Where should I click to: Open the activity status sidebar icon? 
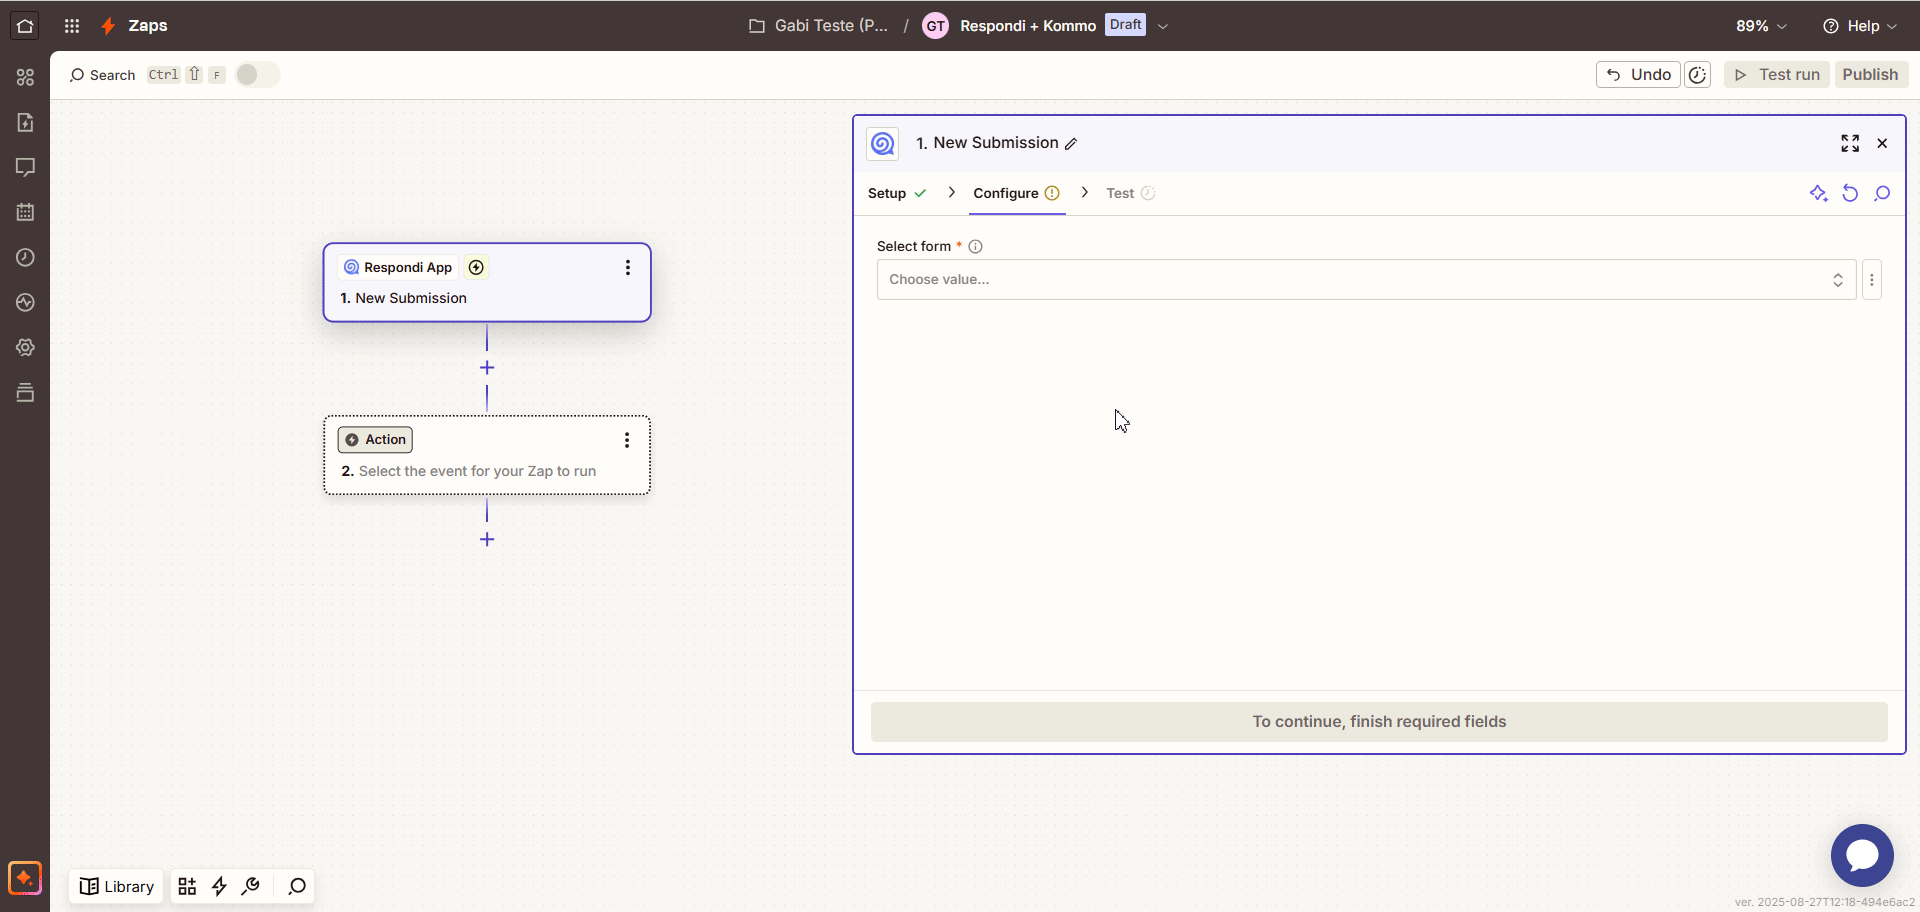click(25, 302)
